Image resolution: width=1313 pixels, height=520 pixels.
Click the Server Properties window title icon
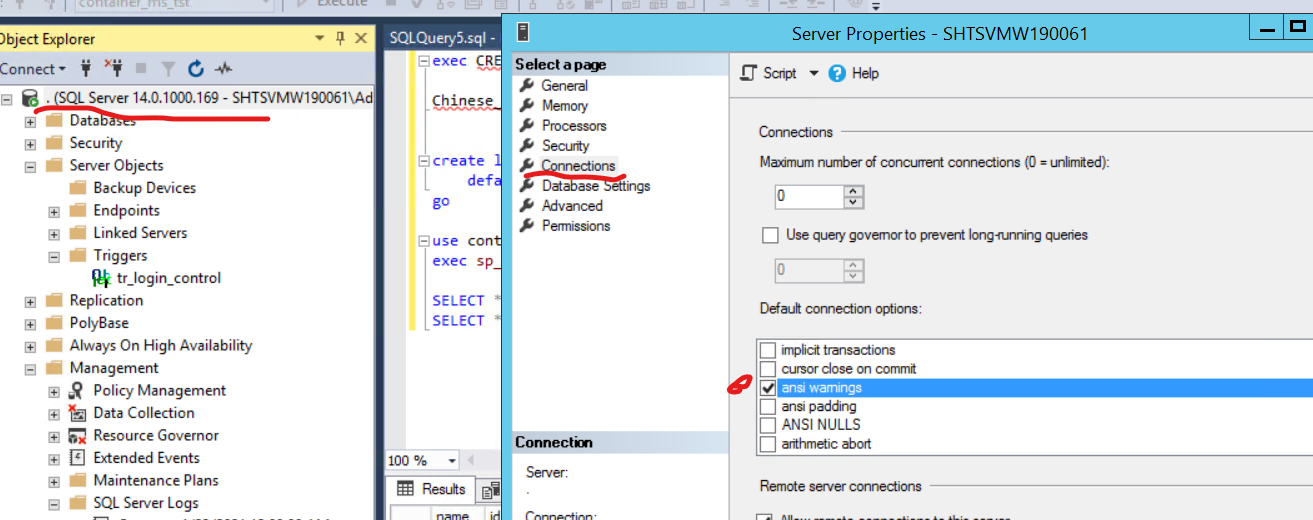[x=524, y=32]
